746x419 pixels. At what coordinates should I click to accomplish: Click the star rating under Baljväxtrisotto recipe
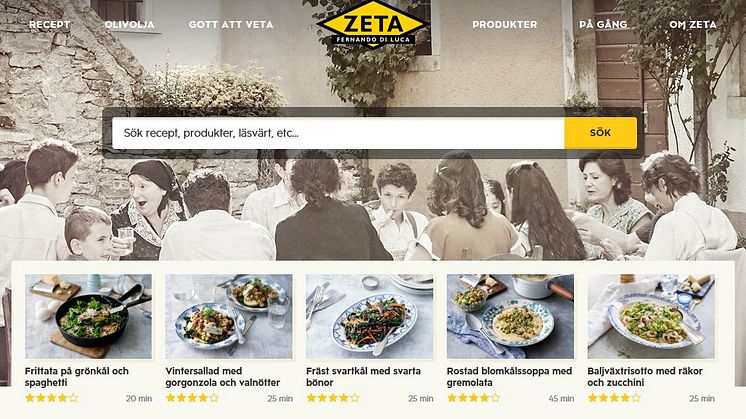pyautogui.click(x=614, y=398)
